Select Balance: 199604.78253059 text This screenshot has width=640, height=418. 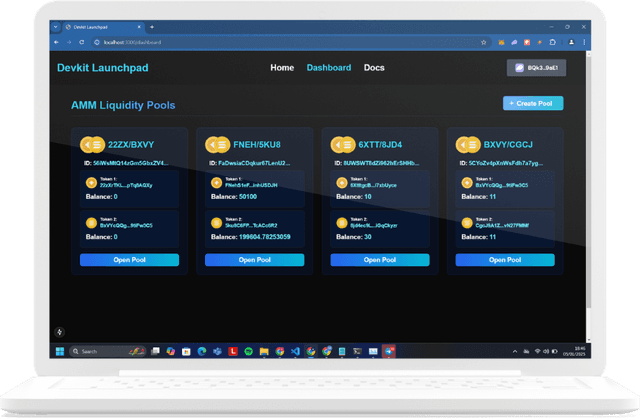(251, 237)
